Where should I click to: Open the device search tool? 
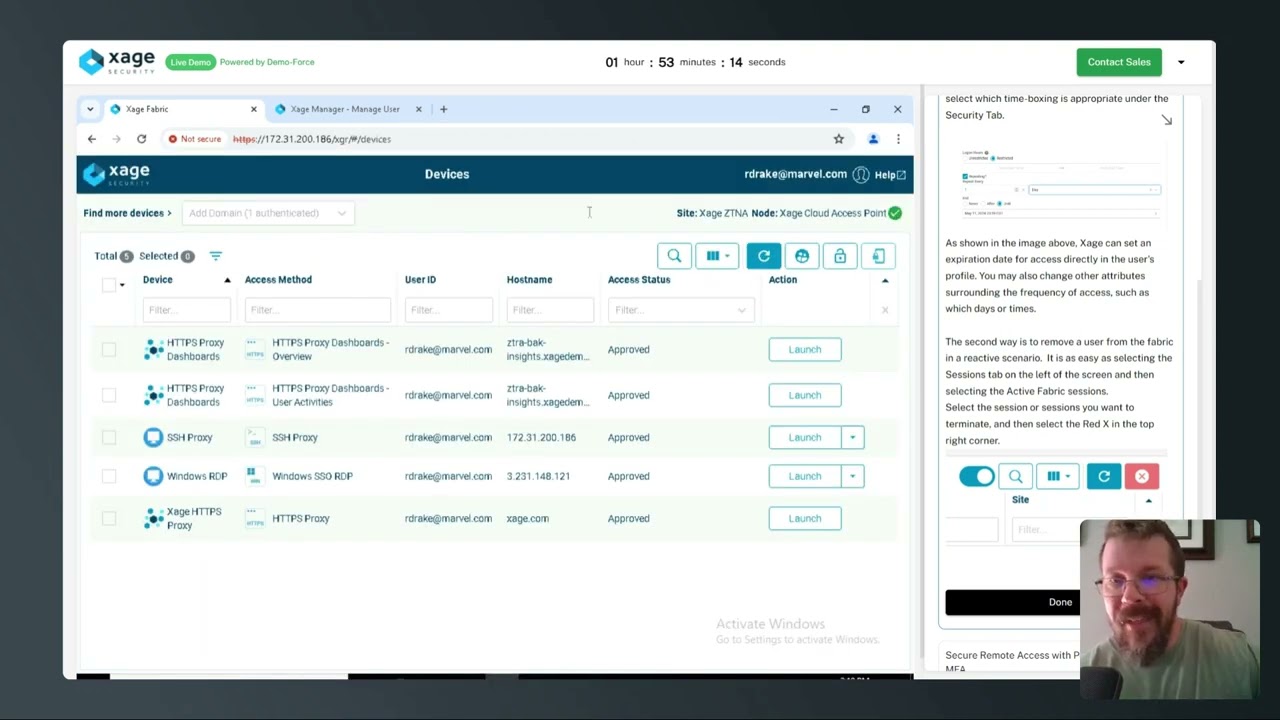tap(674, 256)
